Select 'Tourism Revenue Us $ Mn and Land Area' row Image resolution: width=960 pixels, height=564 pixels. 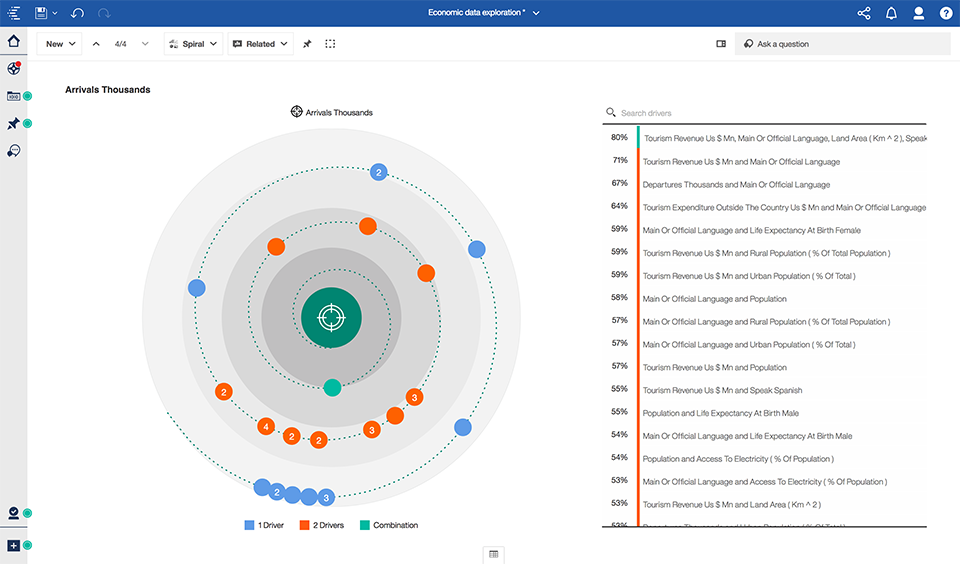tap(764, 505)
